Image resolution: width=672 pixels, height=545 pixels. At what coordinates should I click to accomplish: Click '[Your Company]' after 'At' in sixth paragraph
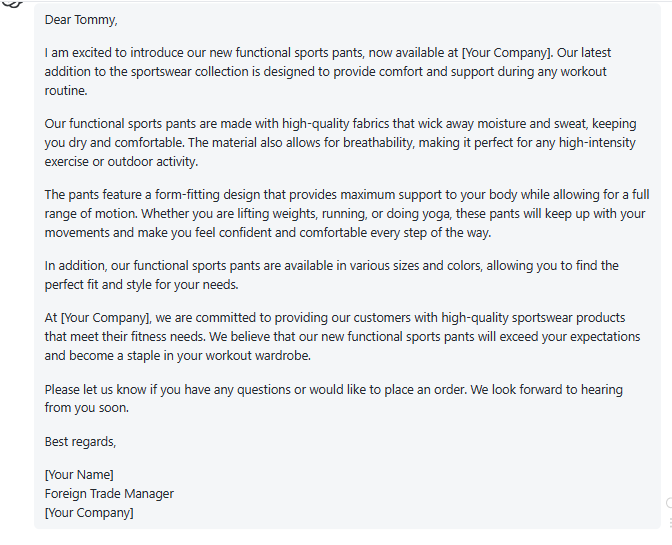click(x=106, y=317)
